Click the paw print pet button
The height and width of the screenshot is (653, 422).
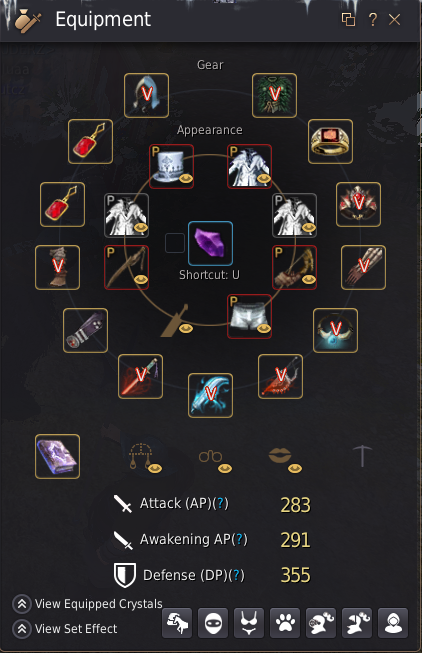(285, 623)
